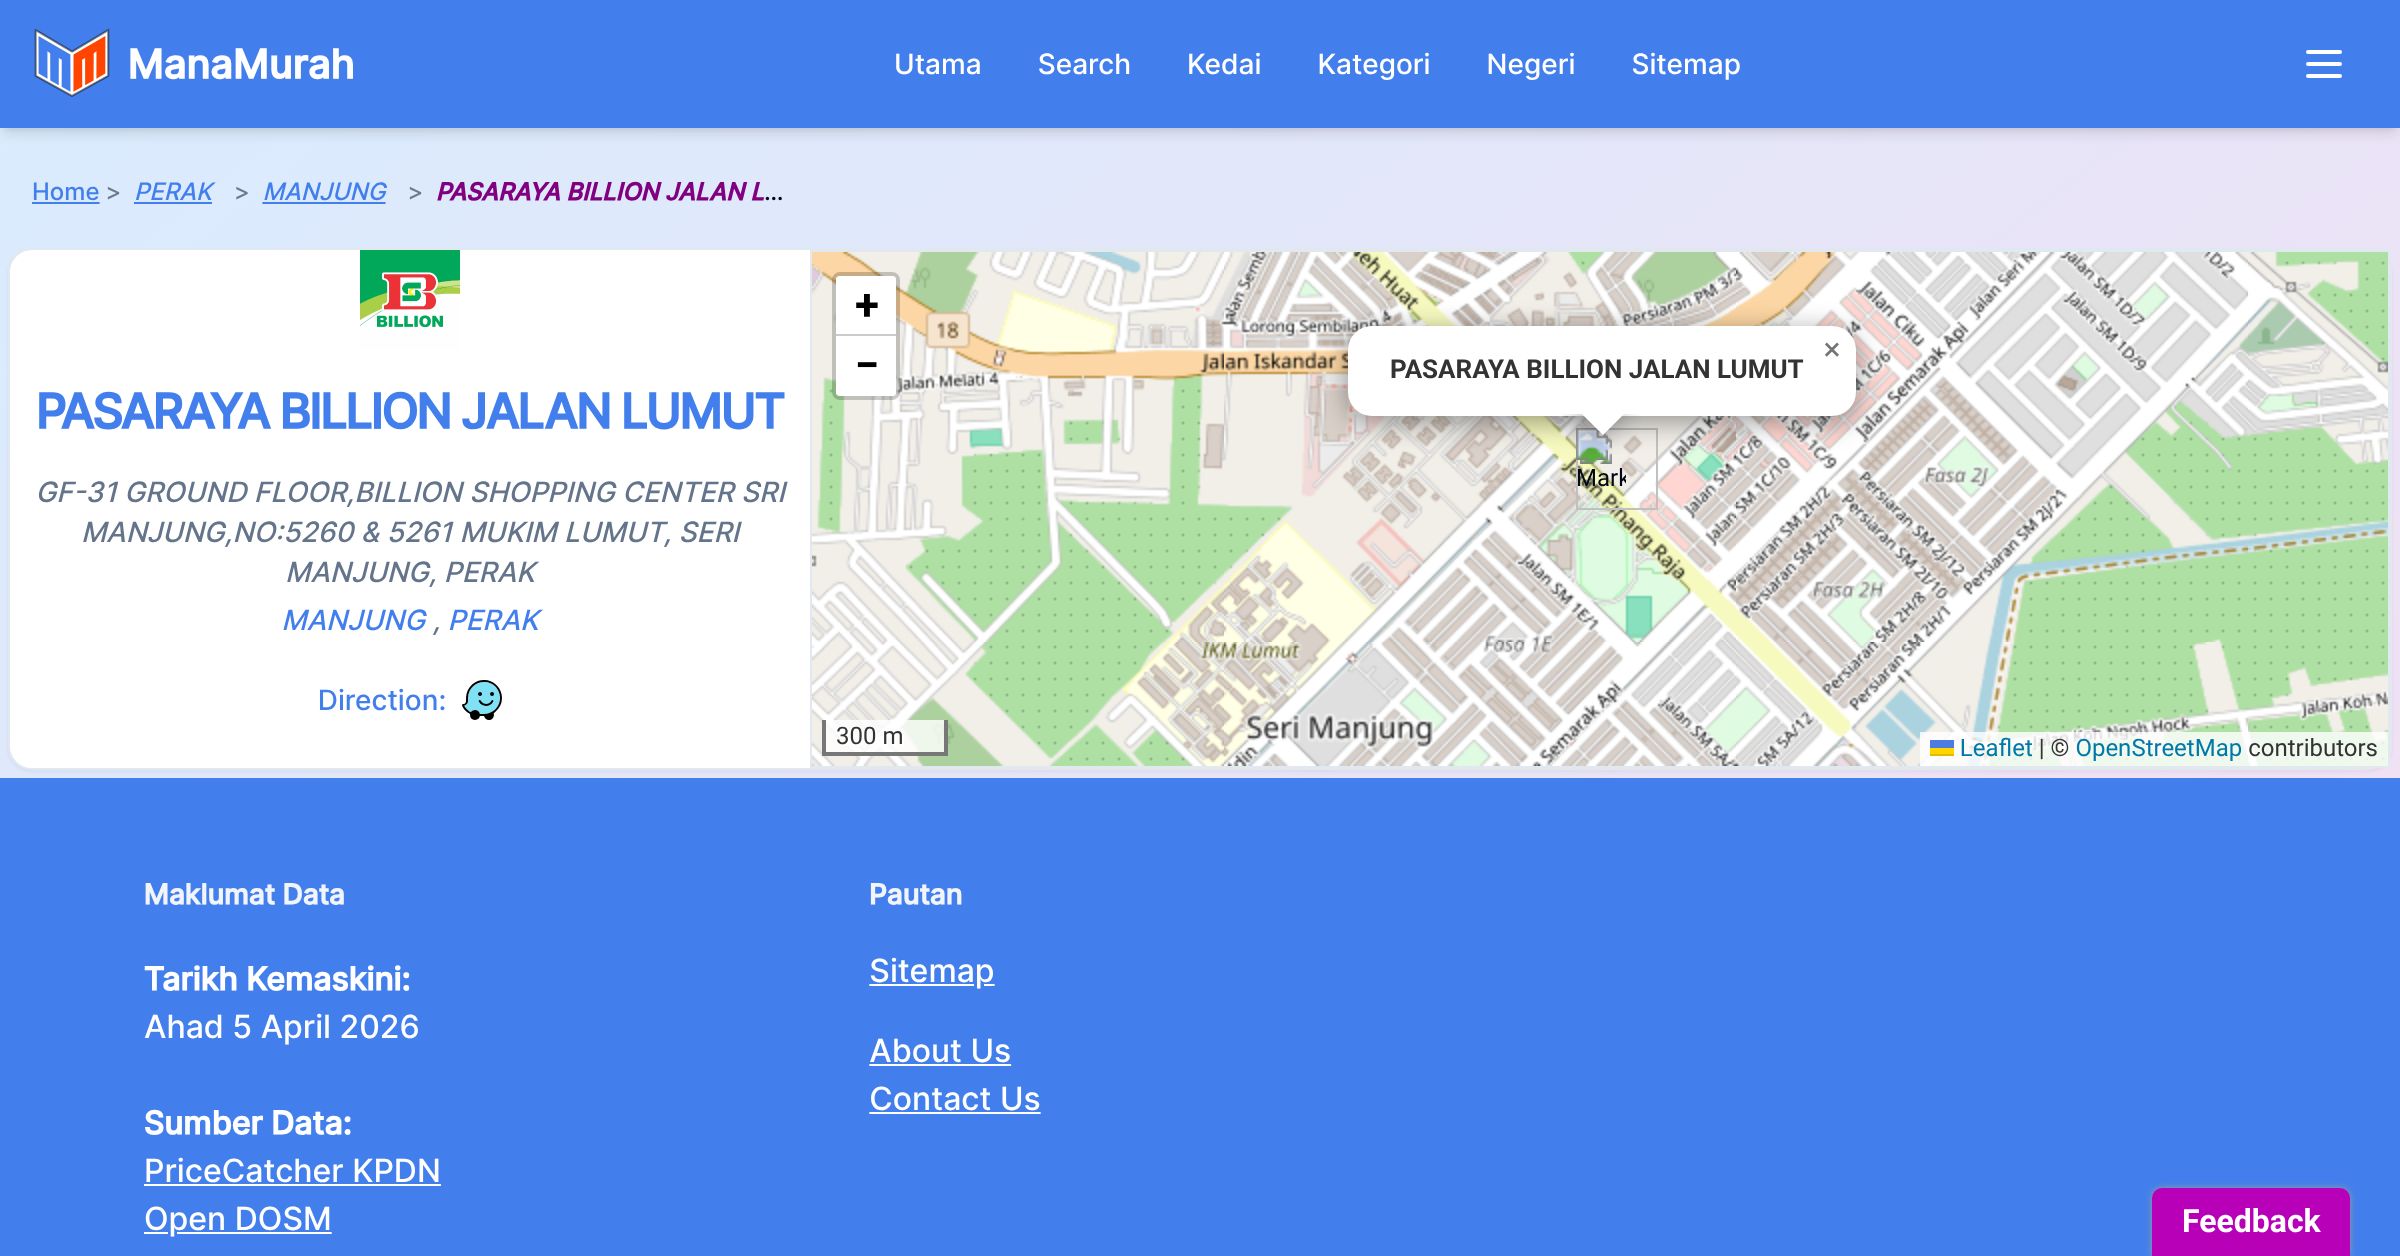
Task: Open the Leaflet attribution link
Action: (x=1994, y=748)
